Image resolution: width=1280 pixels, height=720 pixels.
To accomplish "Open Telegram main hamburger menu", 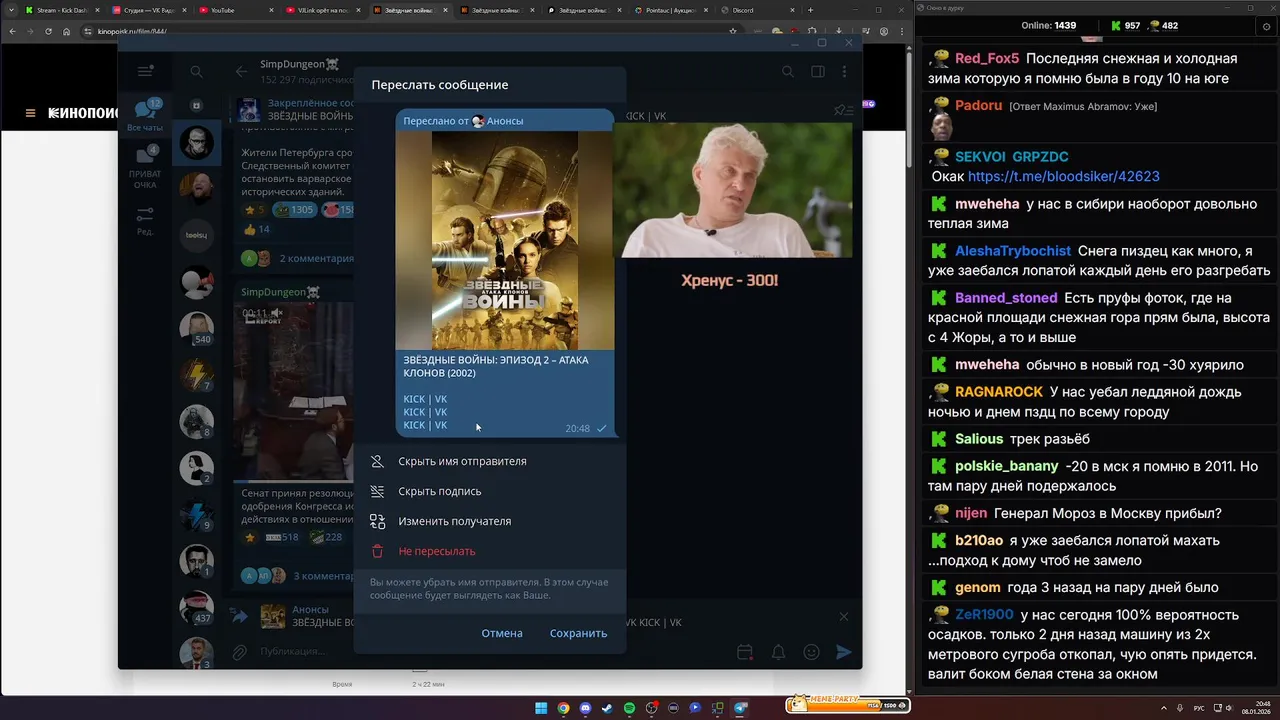I will 146,71.
